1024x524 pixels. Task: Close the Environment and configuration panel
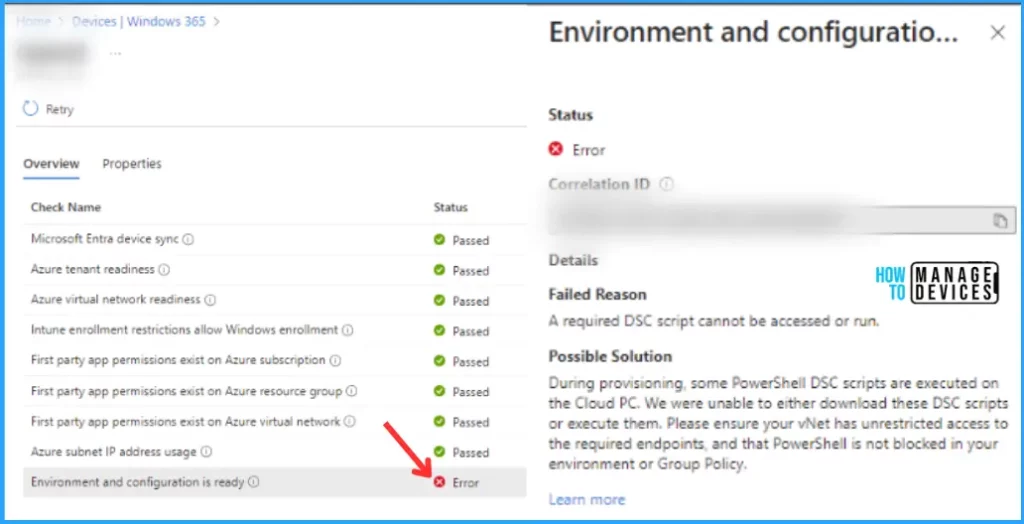pyautogui.click(x=997, y=33)
